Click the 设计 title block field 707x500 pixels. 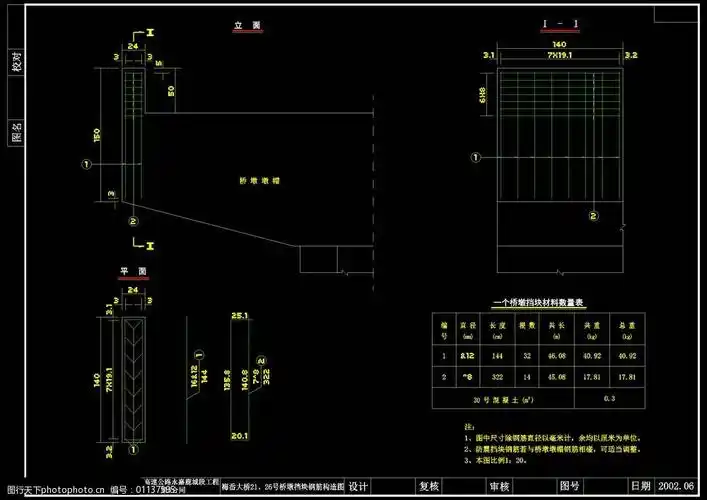click(x=358, y=486)
